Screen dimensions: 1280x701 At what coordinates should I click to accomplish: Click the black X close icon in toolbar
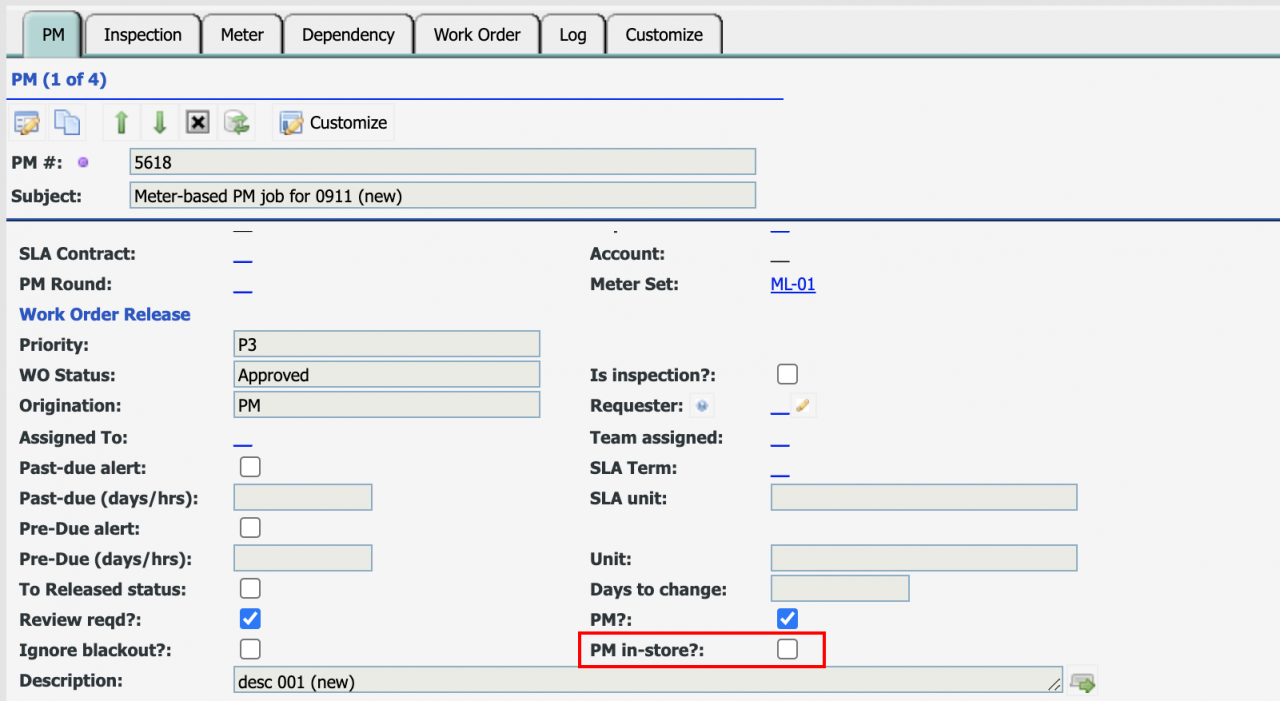[198, 123]
